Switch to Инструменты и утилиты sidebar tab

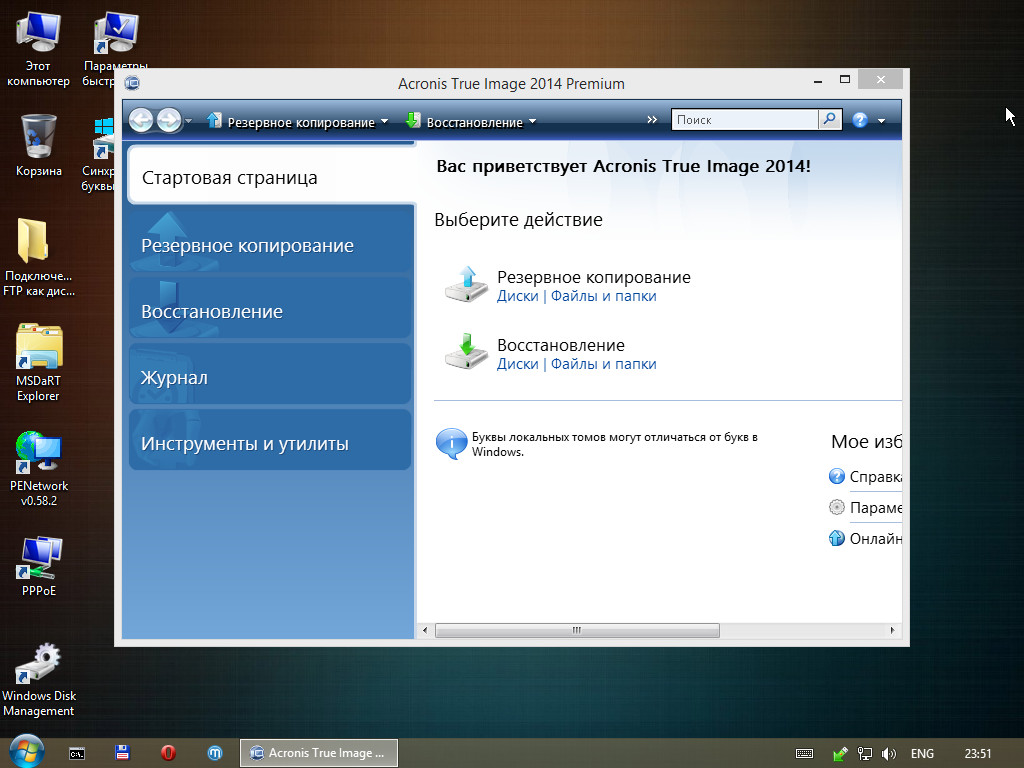tap(269, 443)
